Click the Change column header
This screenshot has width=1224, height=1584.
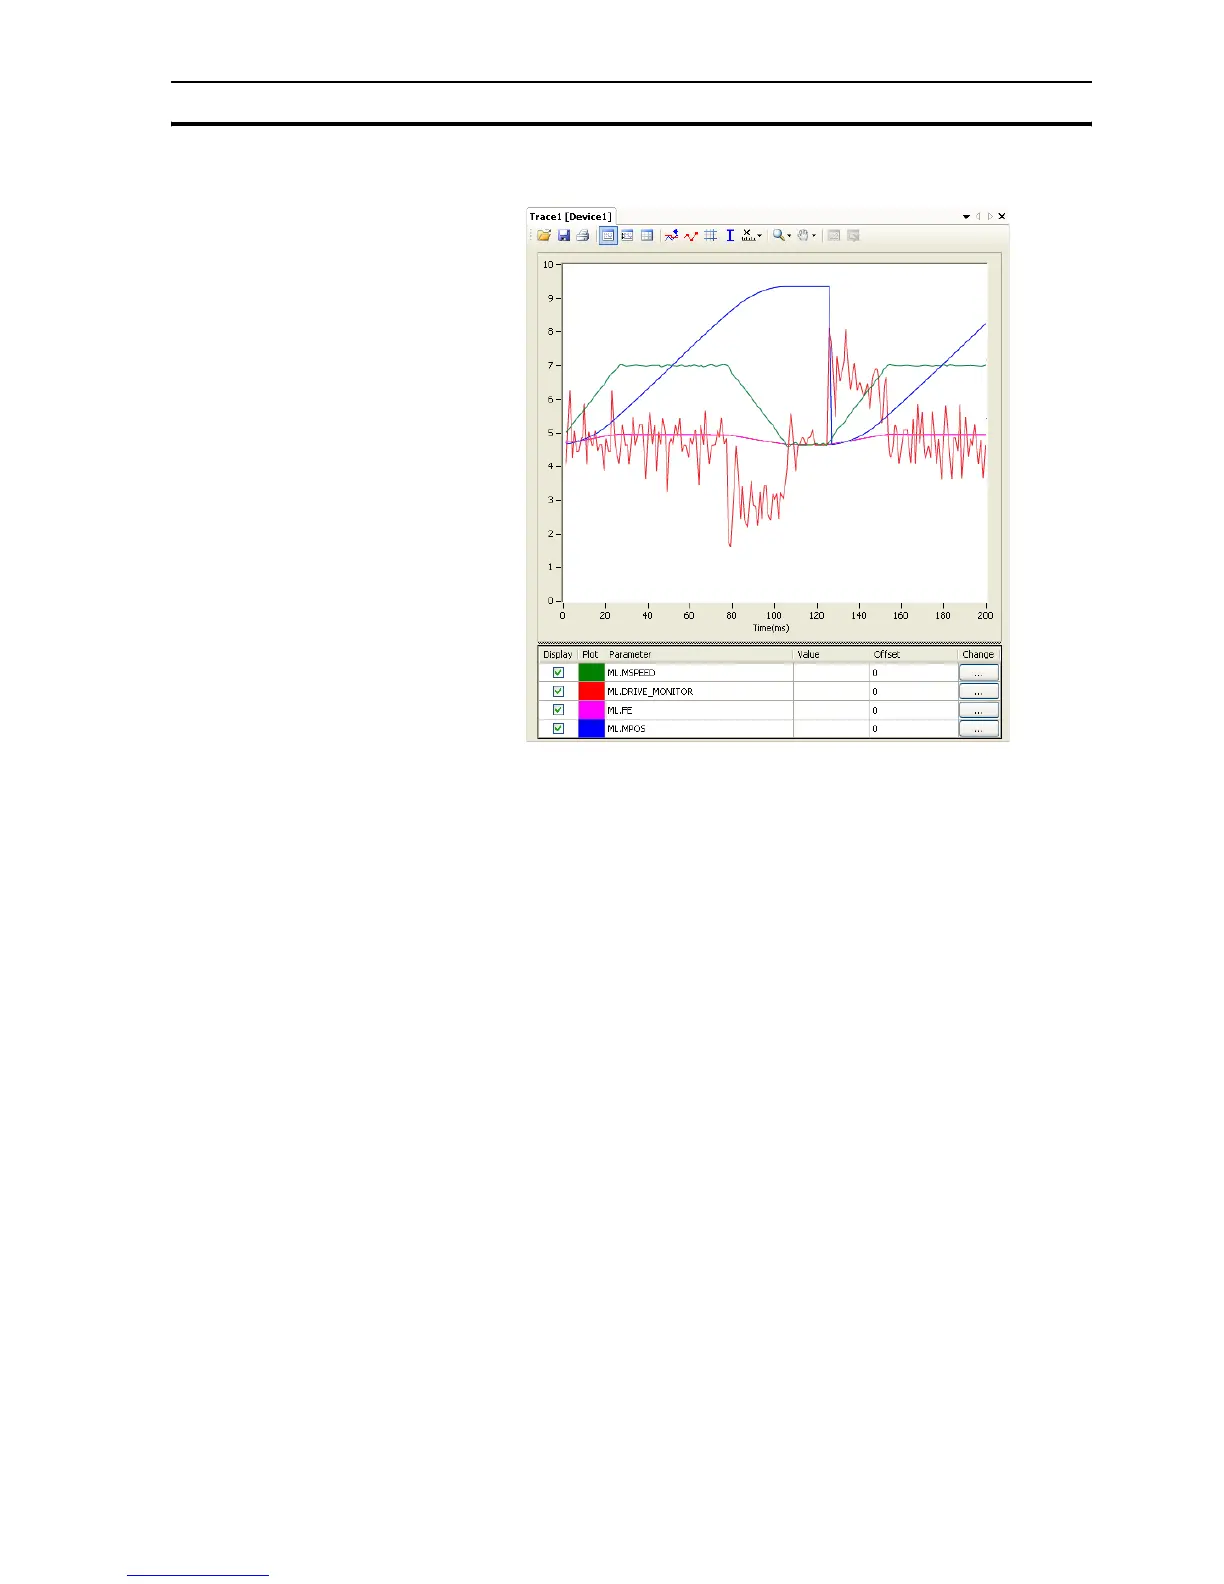(x=978, y=655)
